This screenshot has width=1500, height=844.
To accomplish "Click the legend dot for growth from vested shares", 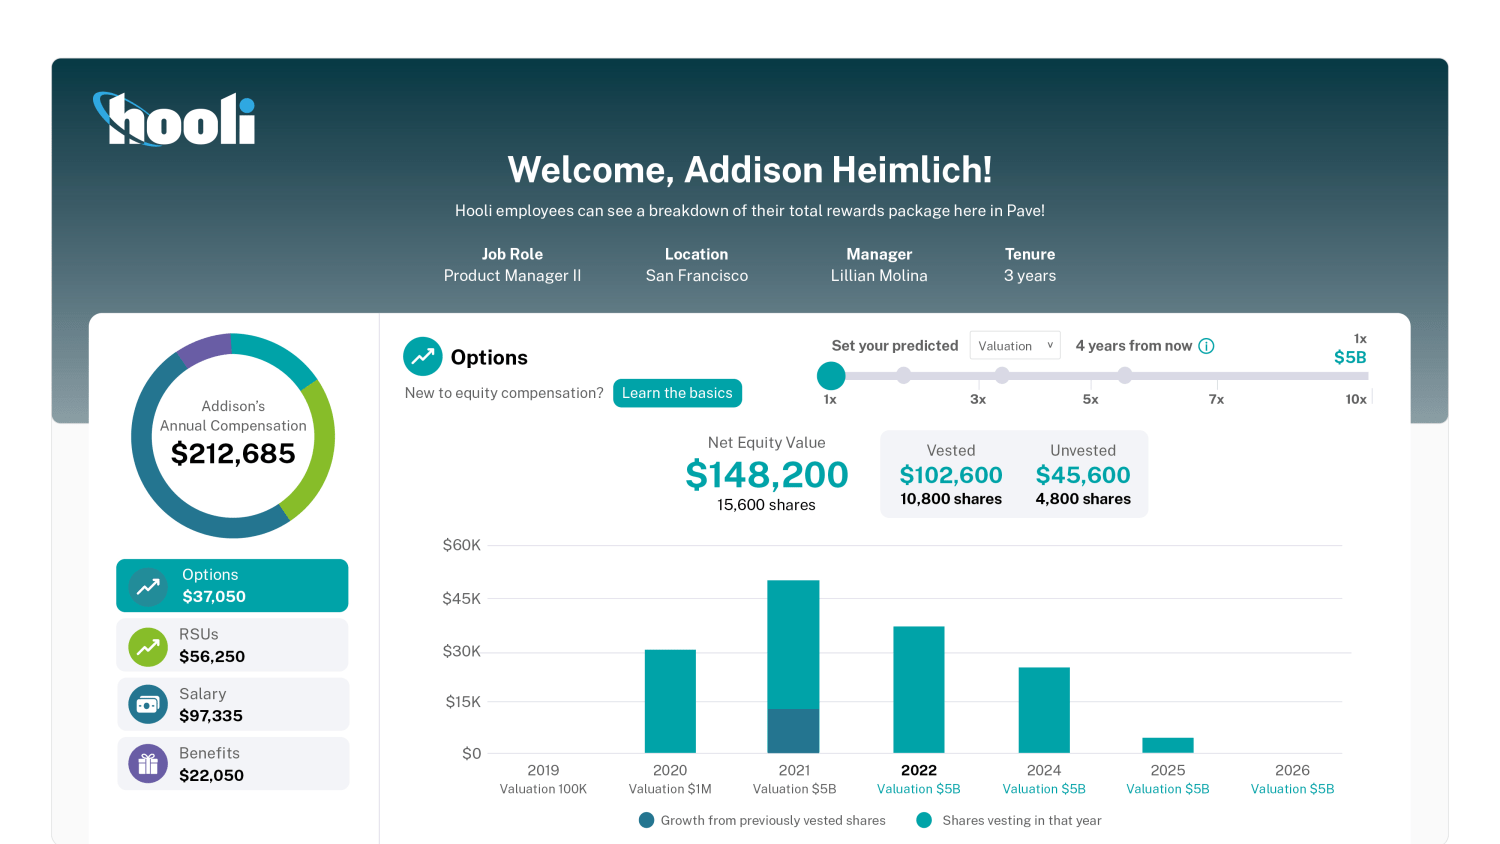I will [646, 820].
